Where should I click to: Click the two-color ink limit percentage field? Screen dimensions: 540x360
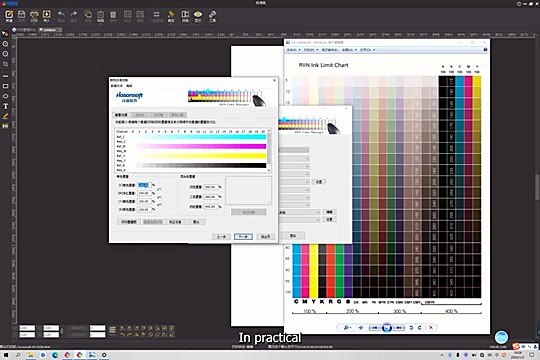[211, 187]
